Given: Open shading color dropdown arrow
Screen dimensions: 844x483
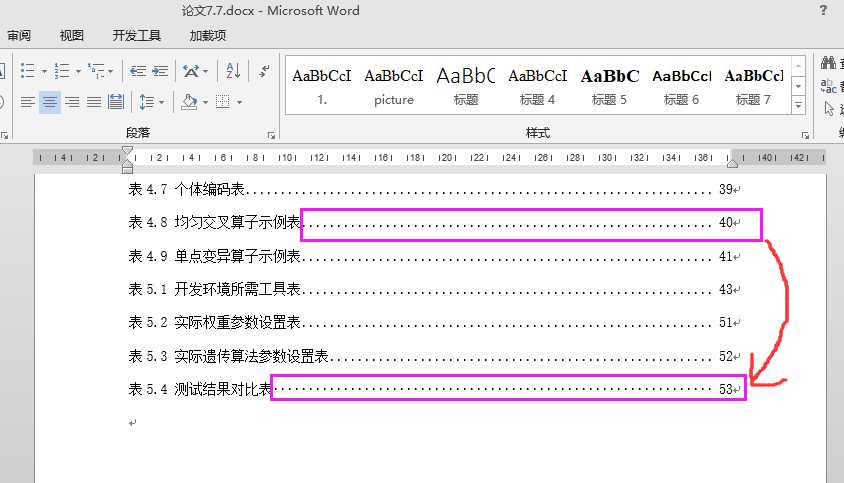Looking at the screenshot, I should (206, 102).
